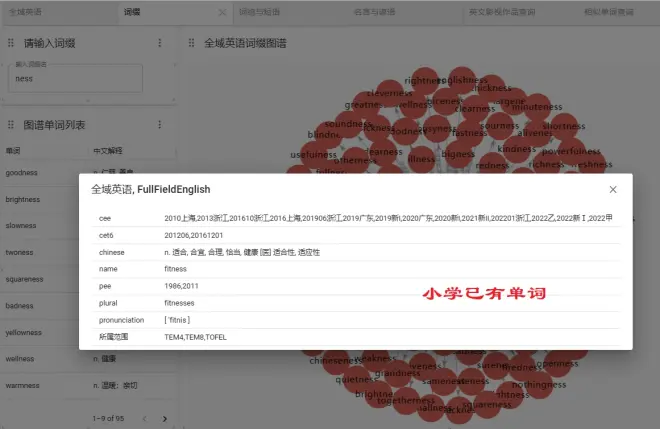
Task: Grab the drag handle beside 图谱单词列表
Action: click(x=11, y=125)
